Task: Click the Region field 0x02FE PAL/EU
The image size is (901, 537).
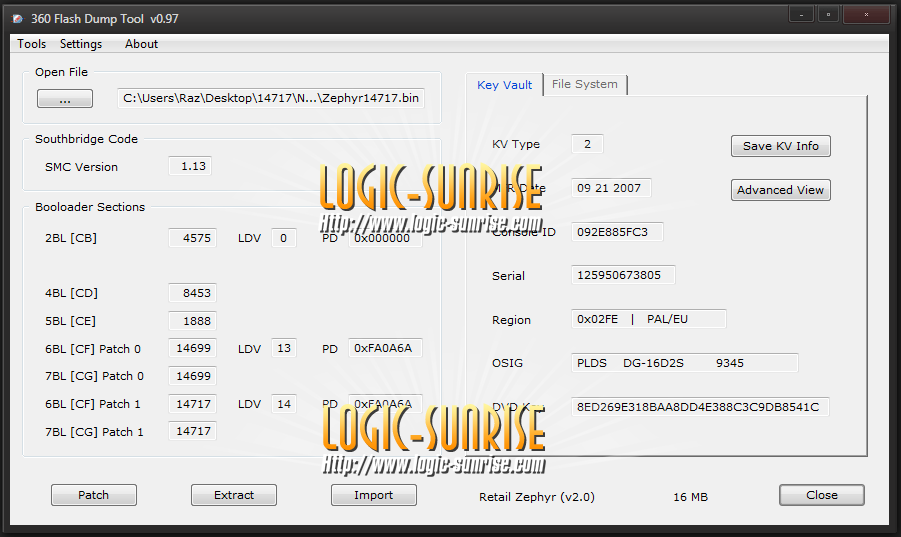Action: pyautogui.click(x=649, y=319)
